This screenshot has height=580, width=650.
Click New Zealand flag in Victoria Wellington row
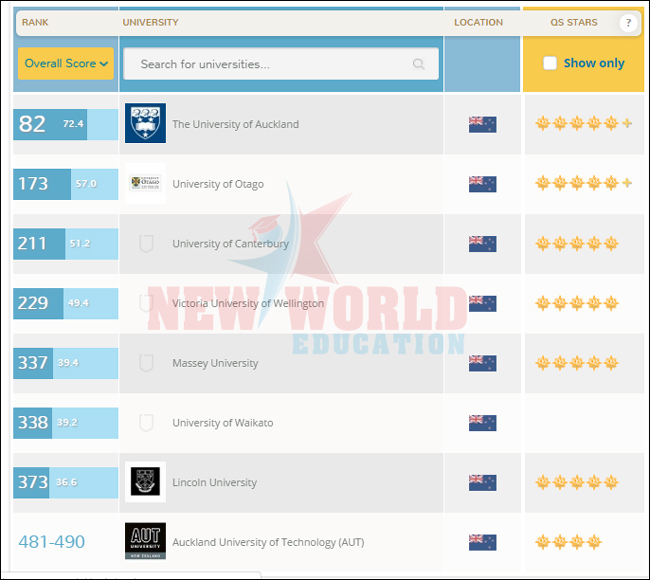point(483,303)
